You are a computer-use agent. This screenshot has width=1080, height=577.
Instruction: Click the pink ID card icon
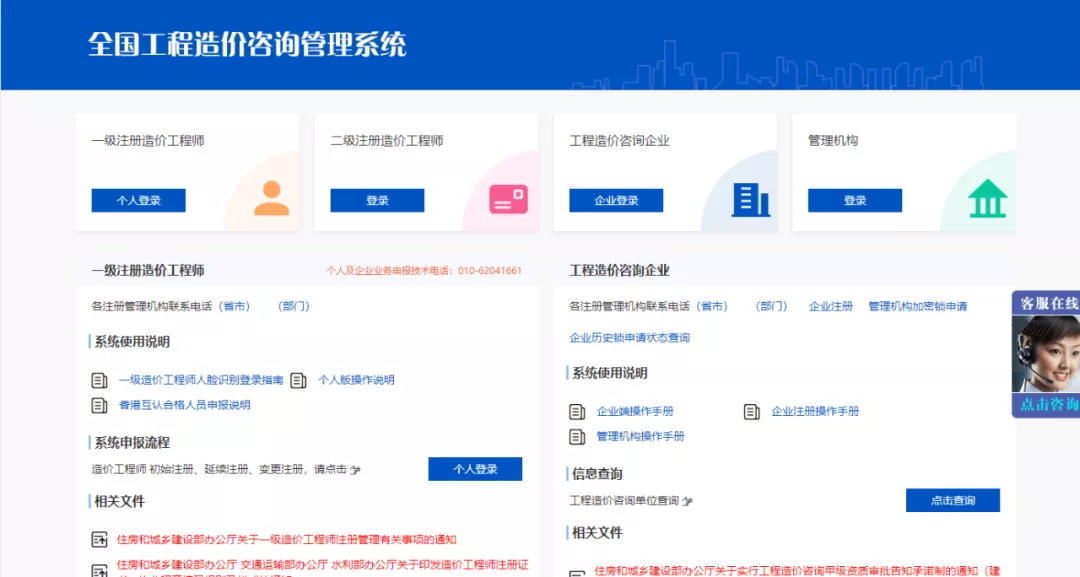click(508, 199)
